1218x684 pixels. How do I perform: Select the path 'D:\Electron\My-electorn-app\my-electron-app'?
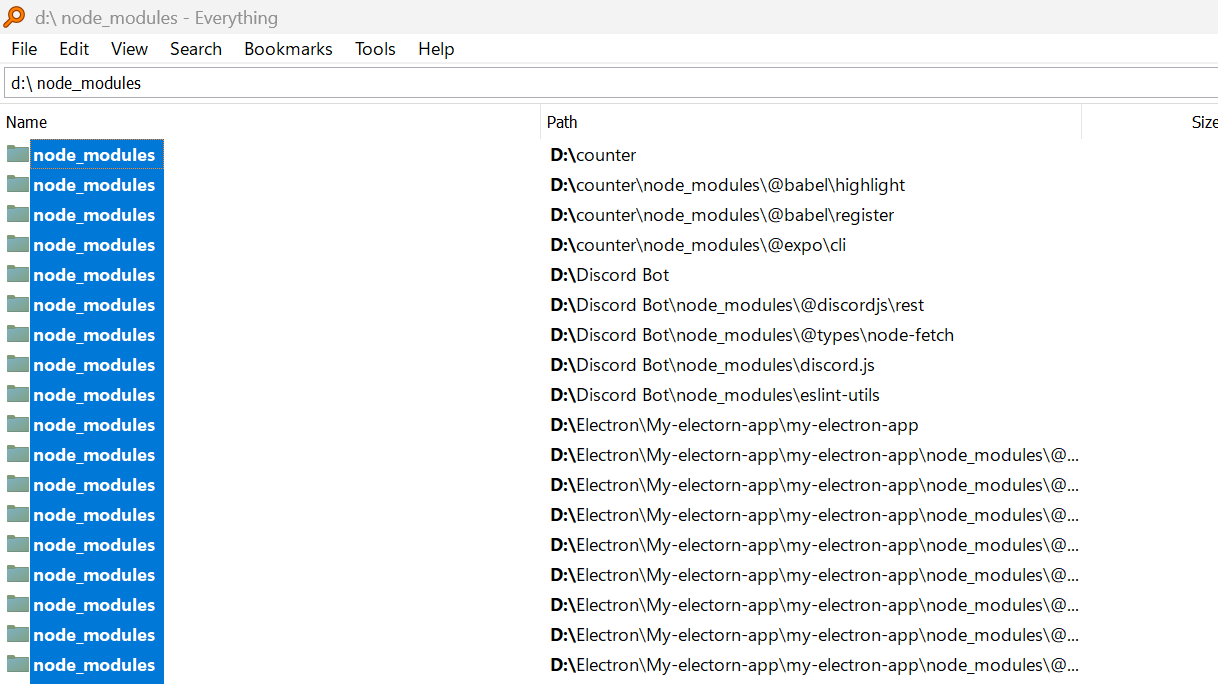[735, 425]
